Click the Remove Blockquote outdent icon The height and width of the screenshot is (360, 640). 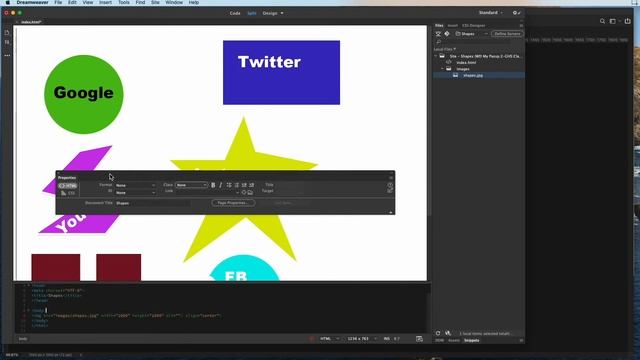tap(244, 185)
